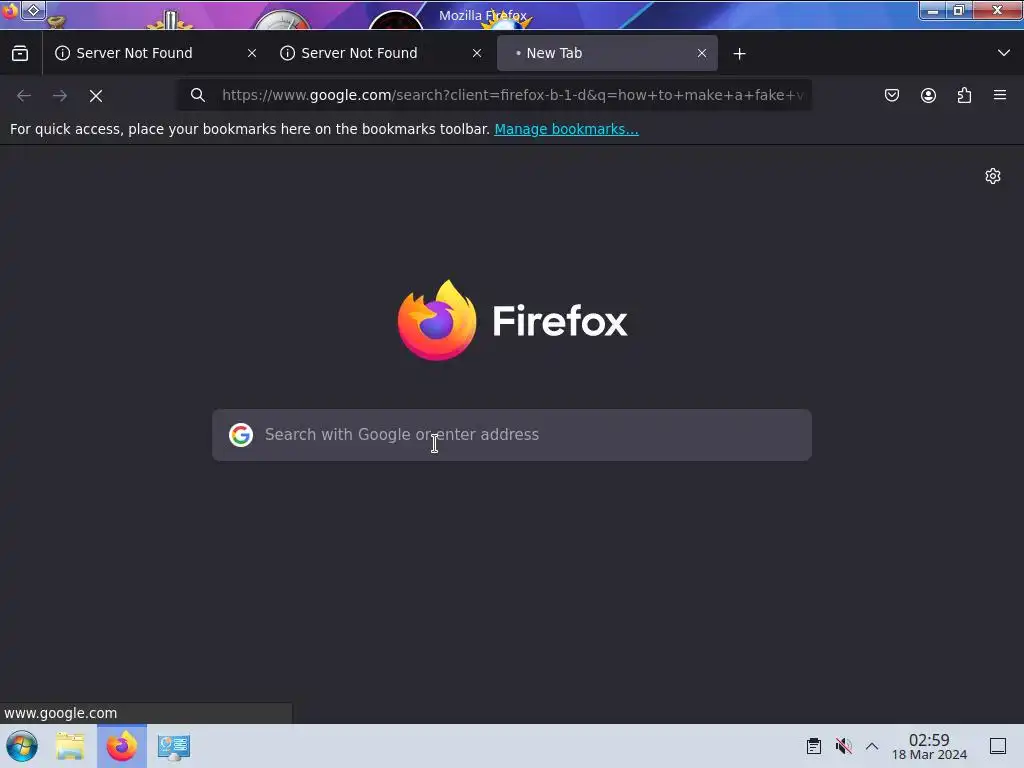1024x768 pixels.
Task: Select the New Tab tab
Action: [607, 54]
